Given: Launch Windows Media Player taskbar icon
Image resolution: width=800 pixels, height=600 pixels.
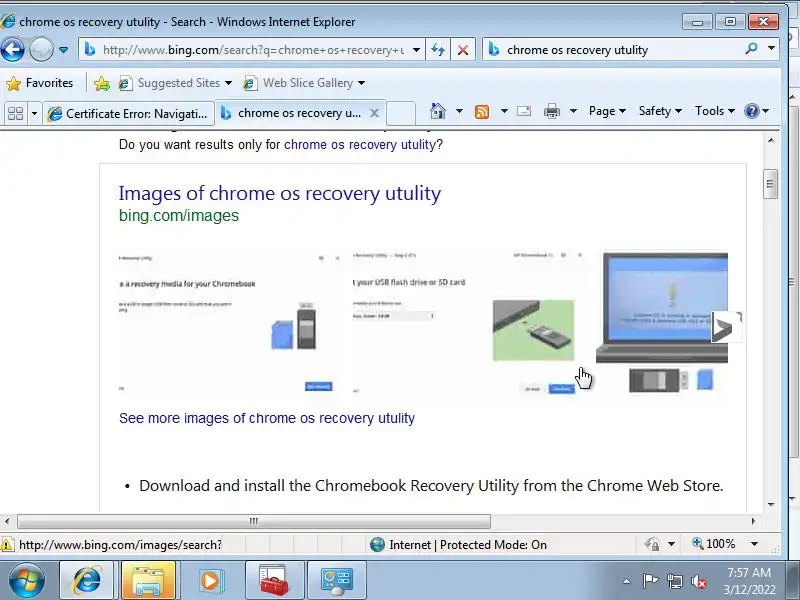Looking at the screenshot, I should pos(209,580).
